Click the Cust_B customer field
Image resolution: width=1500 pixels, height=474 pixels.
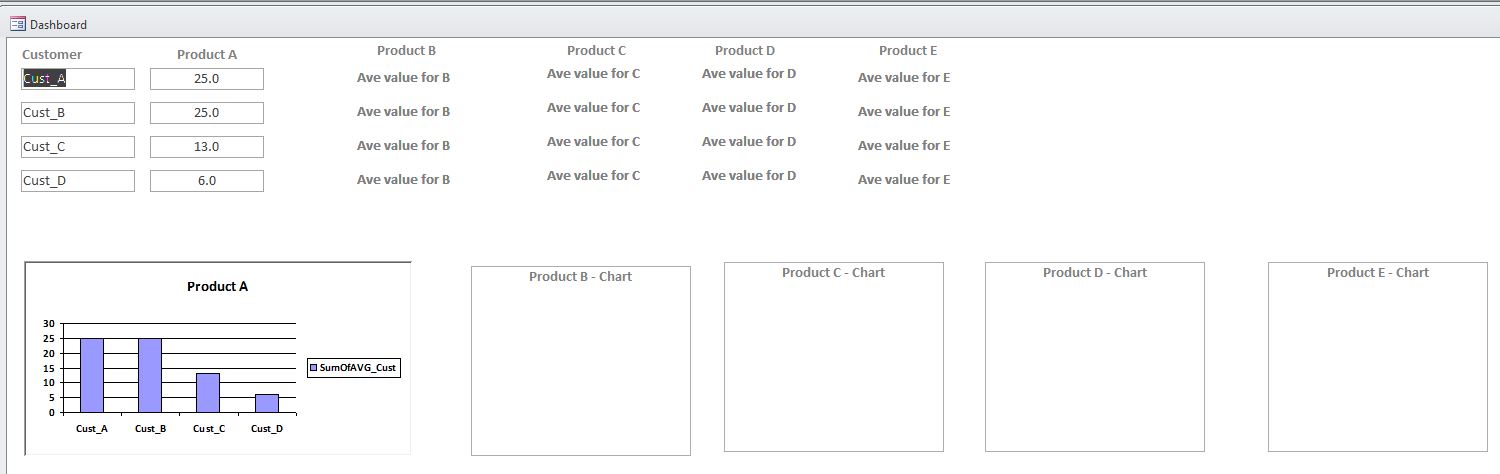tap(78, 113)
